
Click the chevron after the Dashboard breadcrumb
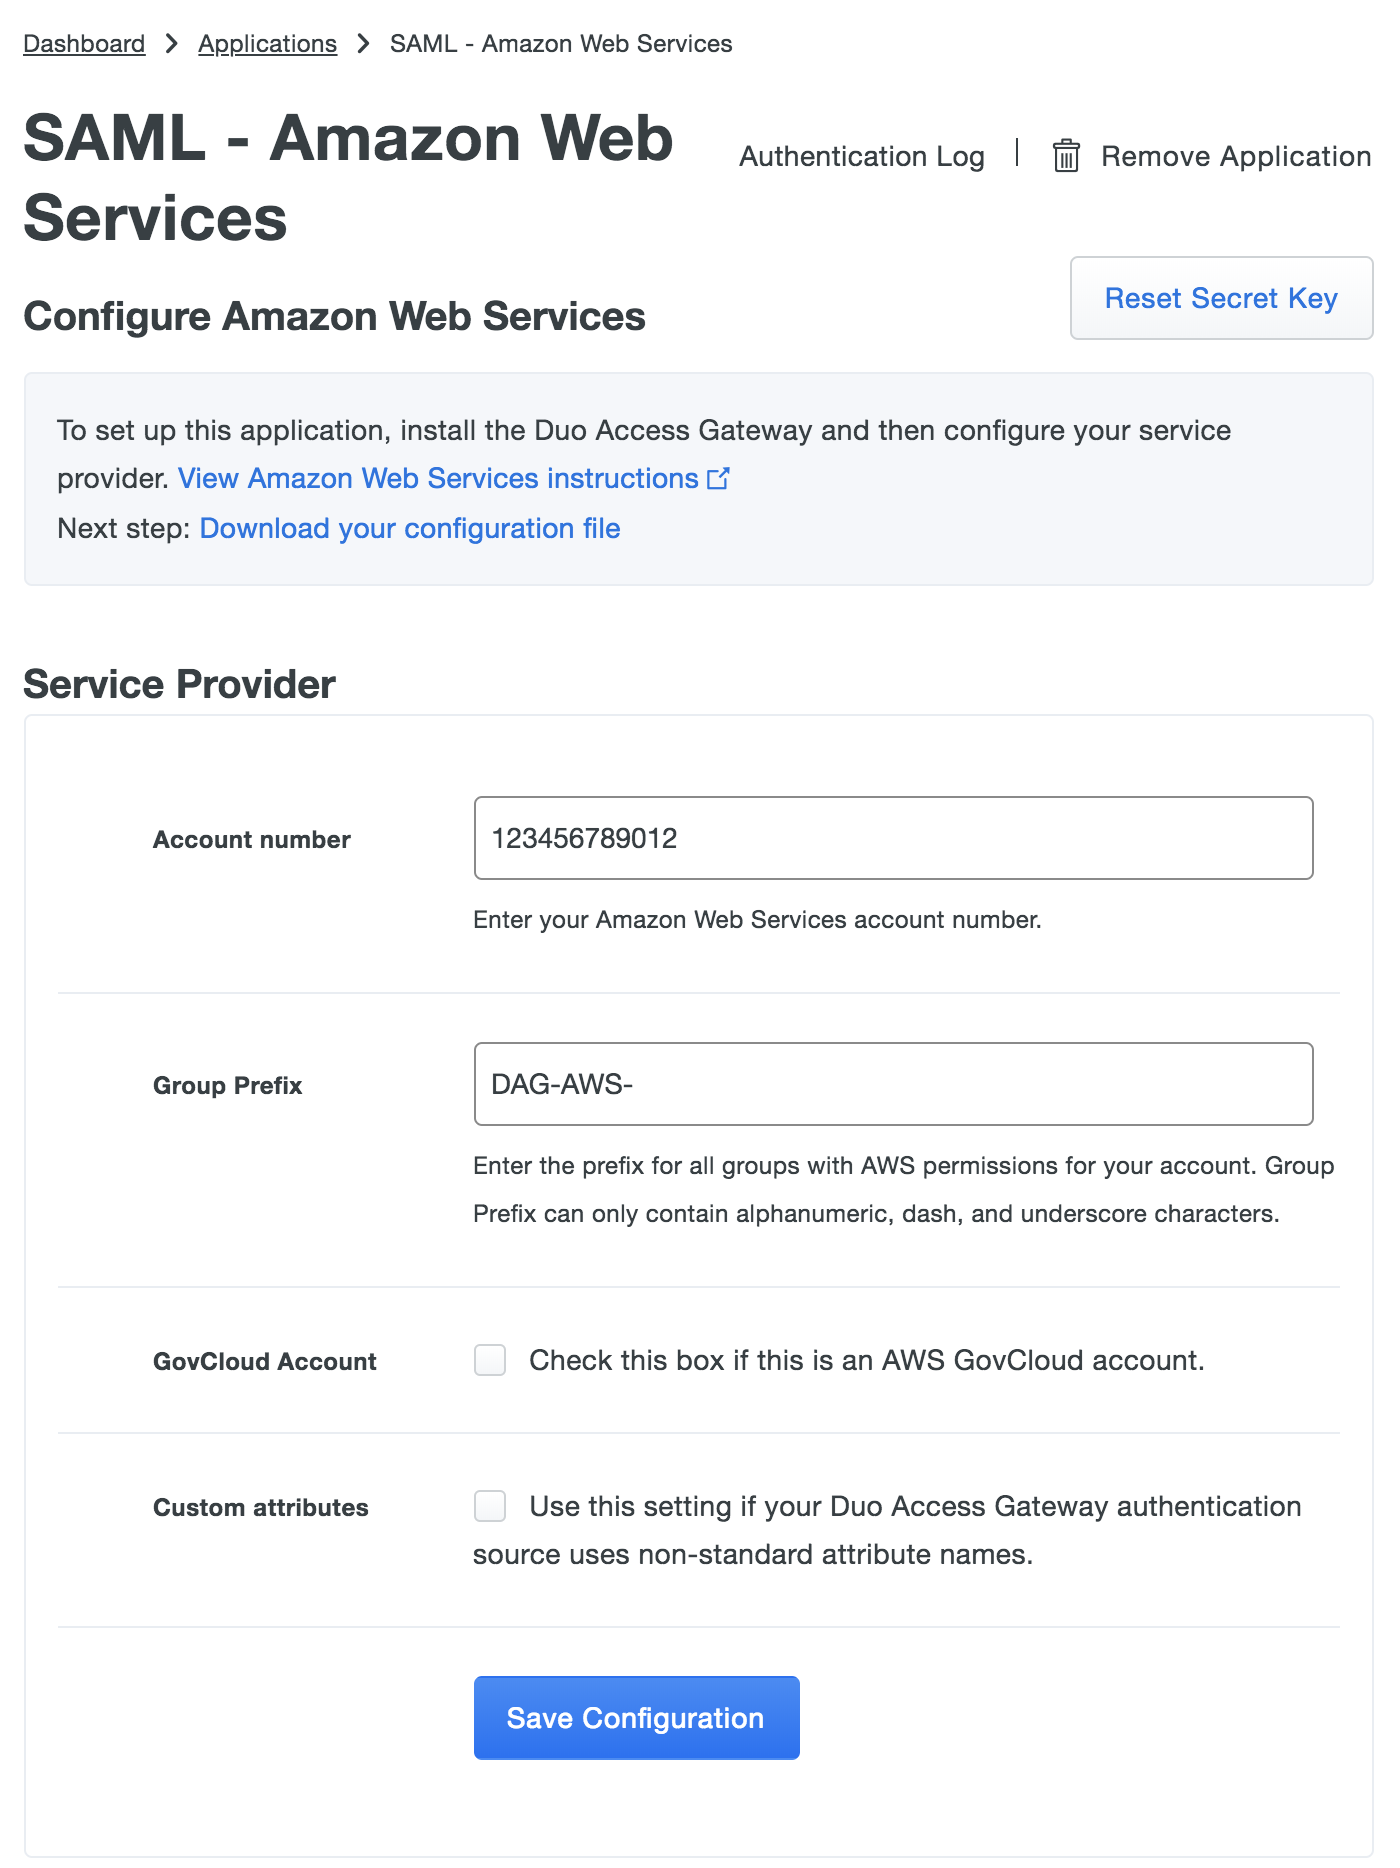click(171, 44)
